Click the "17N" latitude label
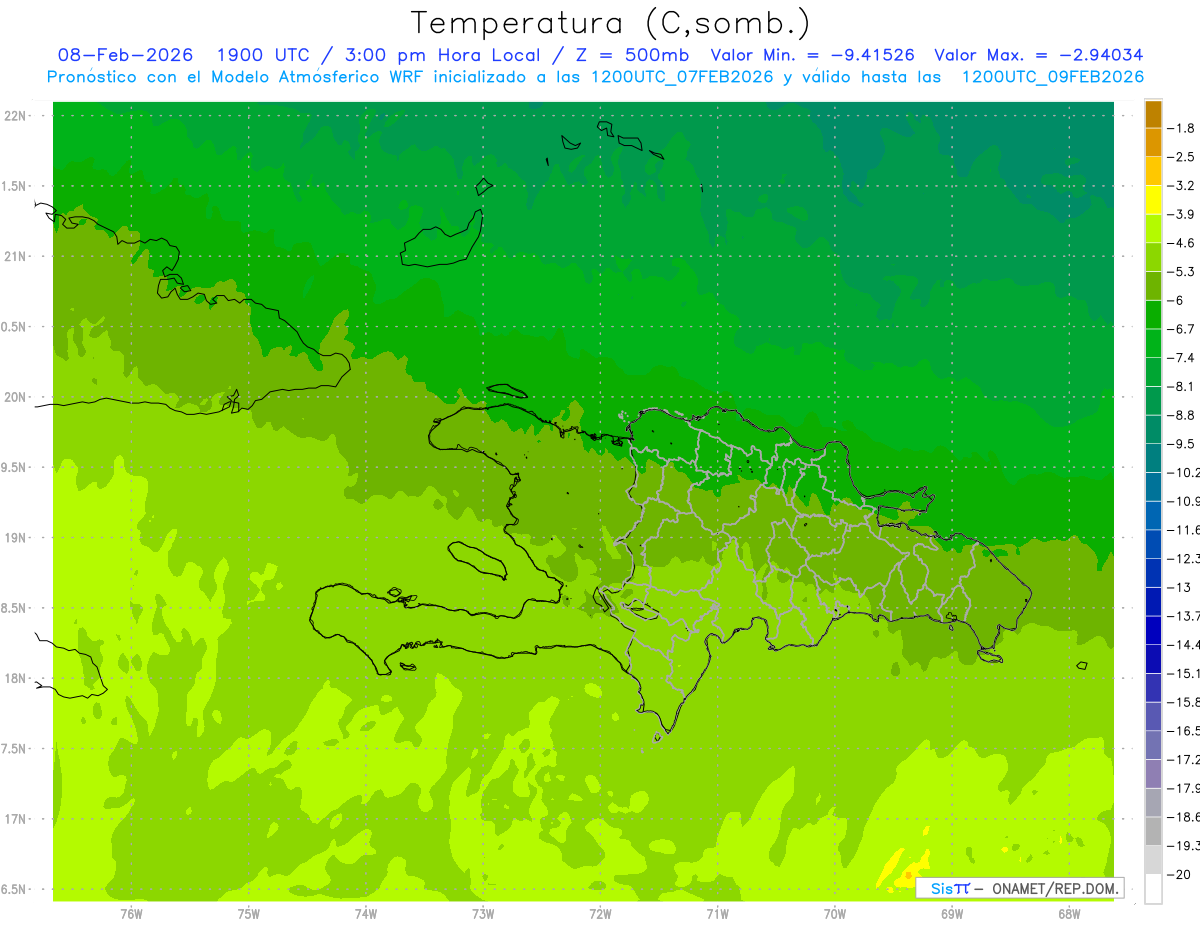The height and width of the screenshot is (927, 1200). coord(14,820)
